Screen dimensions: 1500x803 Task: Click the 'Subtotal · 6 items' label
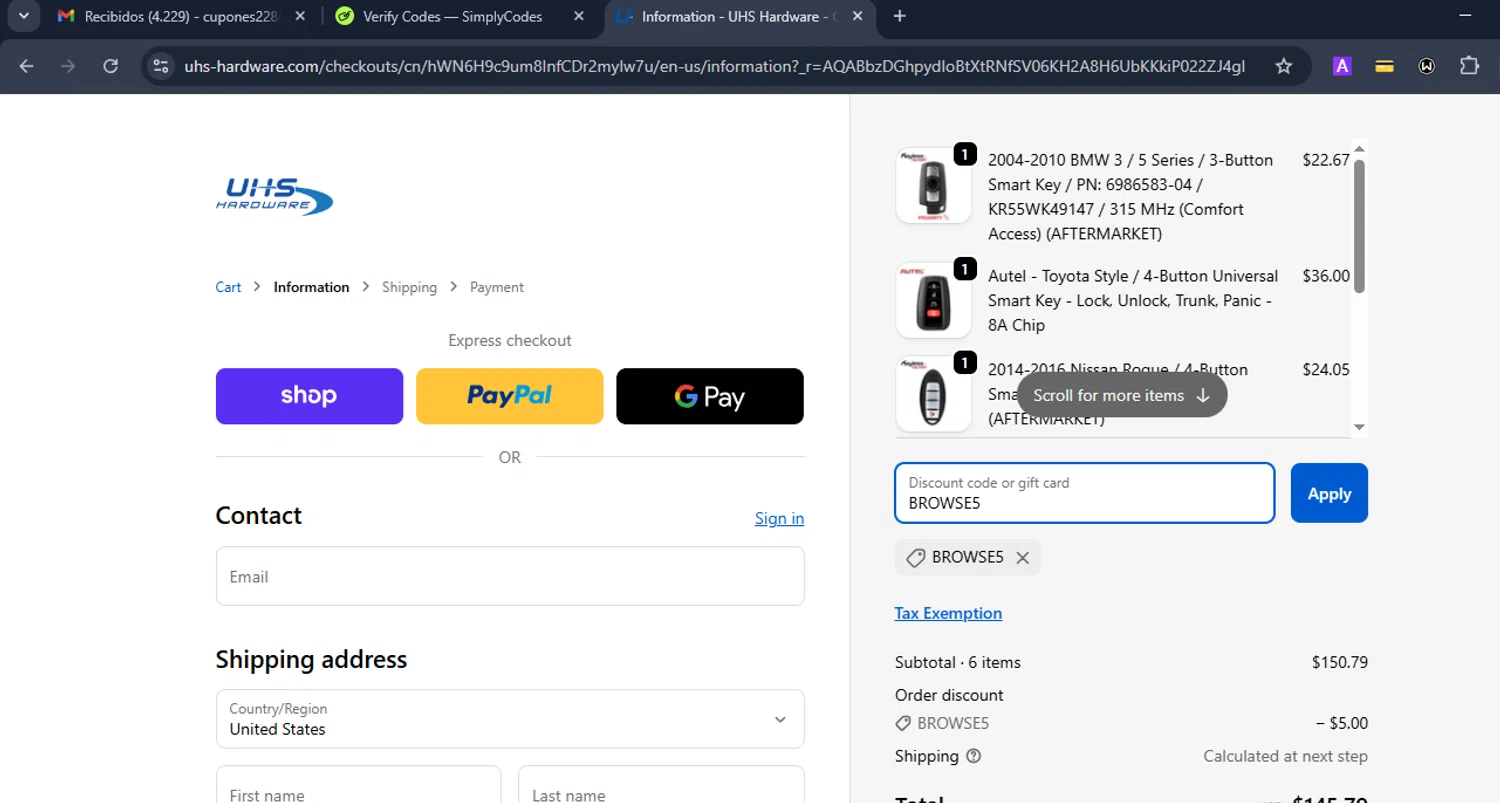tap(958, 662)
